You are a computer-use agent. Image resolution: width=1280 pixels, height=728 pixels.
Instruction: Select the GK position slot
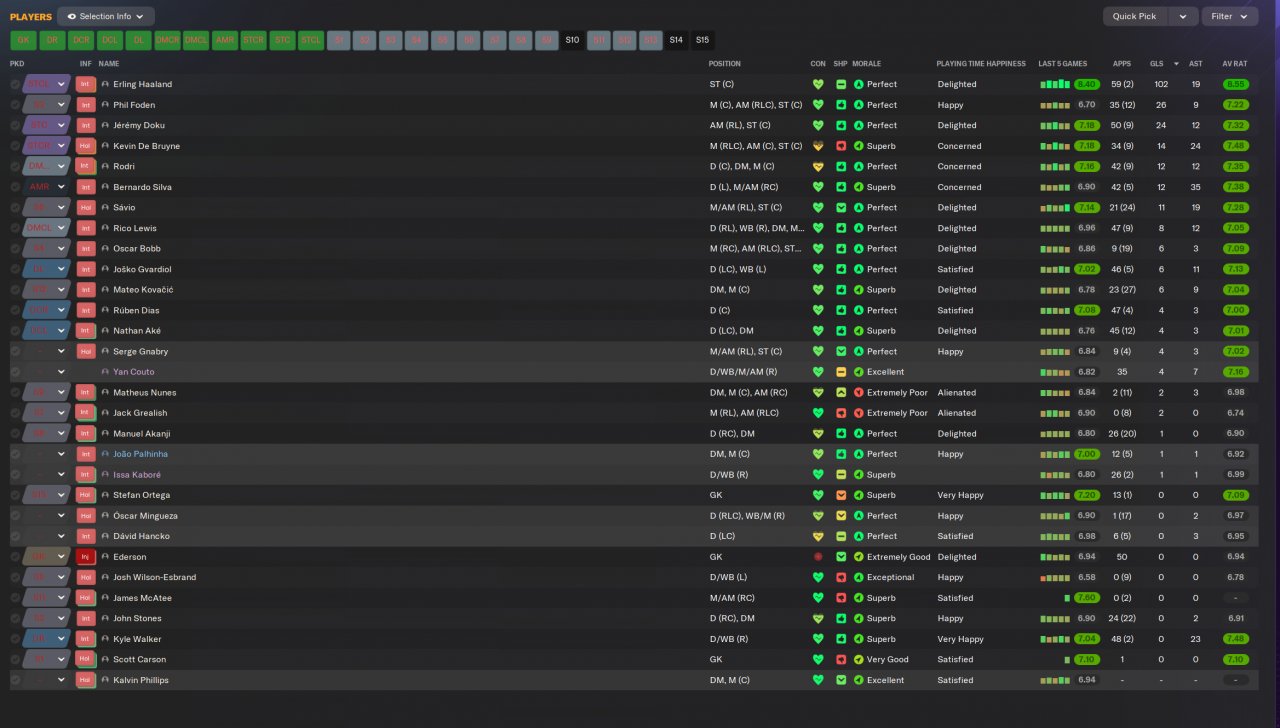tap(23, 40)
